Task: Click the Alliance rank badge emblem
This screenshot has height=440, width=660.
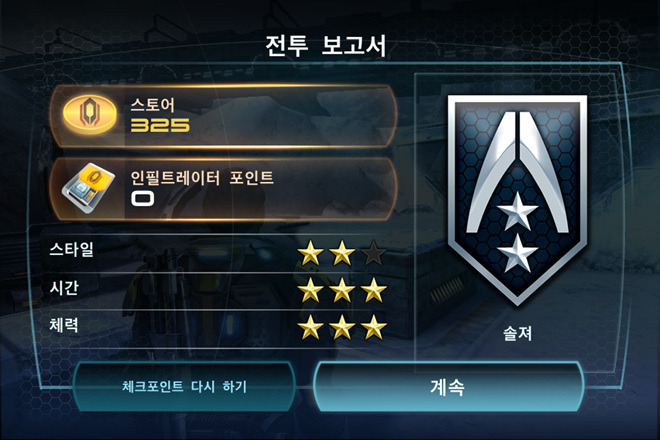Action: (517, 200)
